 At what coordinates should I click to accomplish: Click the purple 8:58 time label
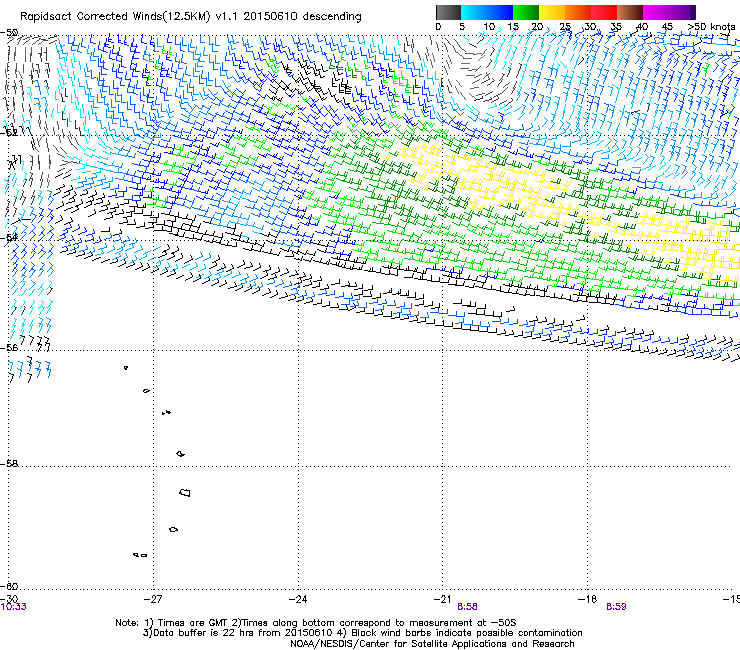click(467, 607)
